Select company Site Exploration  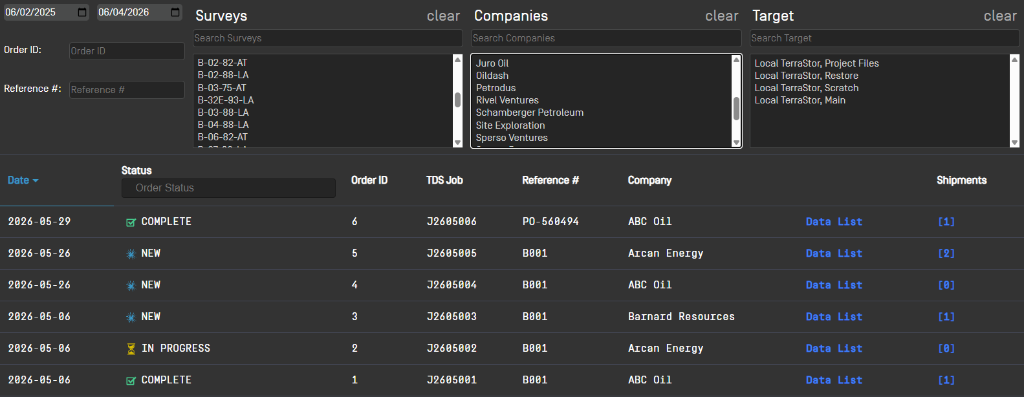[x=510, y=125]
